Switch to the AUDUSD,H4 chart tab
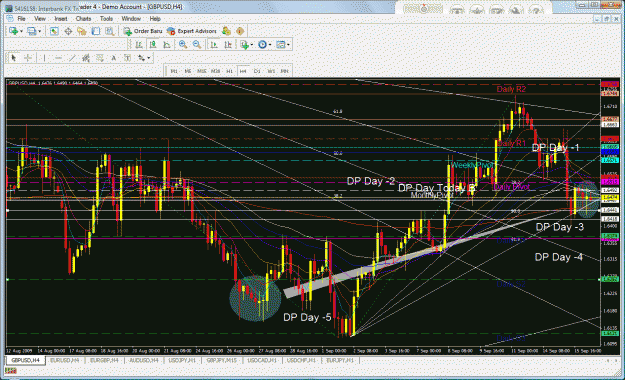 [143, 360]
